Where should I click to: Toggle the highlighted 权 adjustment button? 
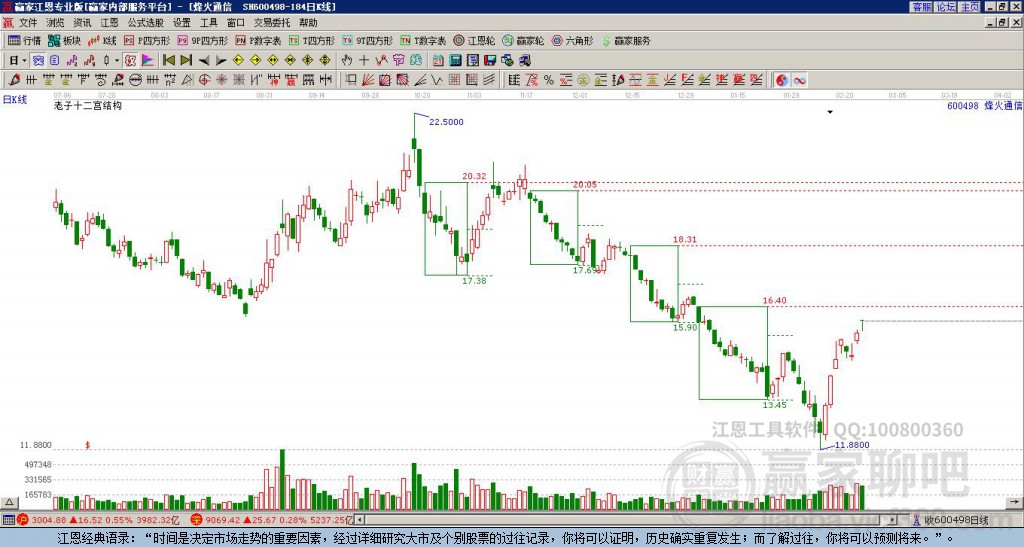click(x=130, y=60)
